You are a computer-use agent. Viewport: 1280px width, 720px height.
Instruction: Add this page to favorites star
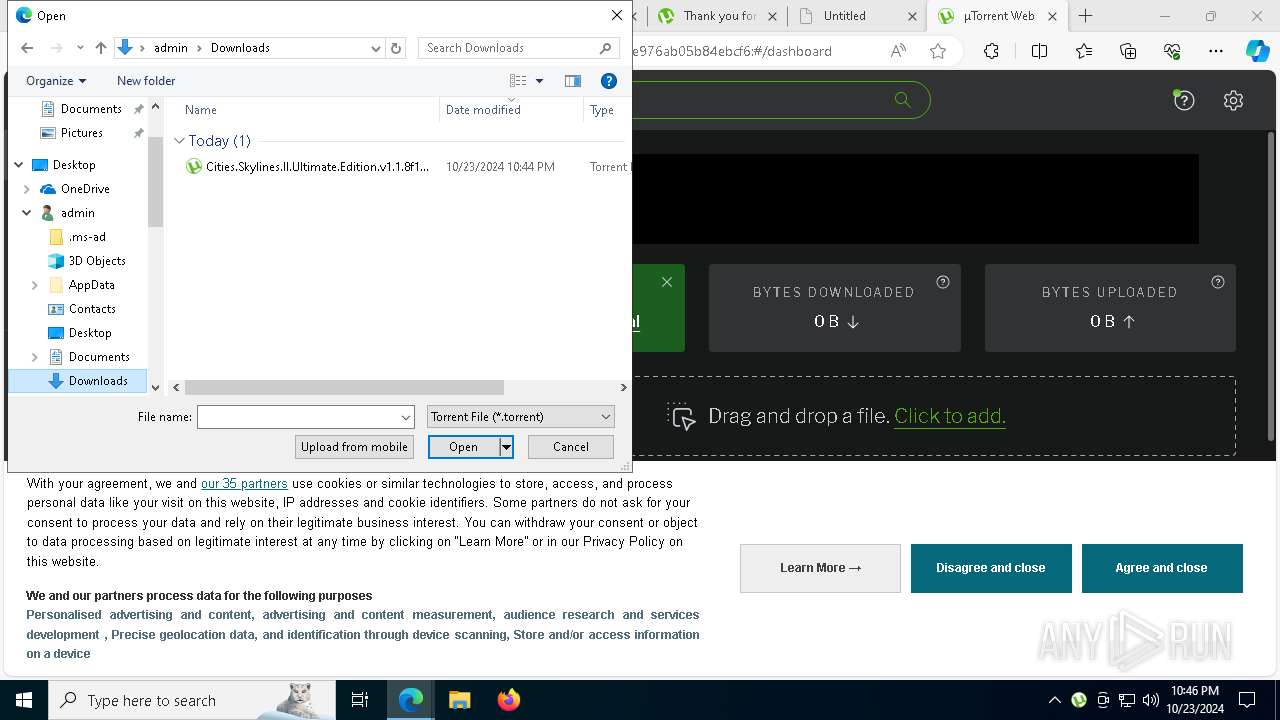(938, 51)
